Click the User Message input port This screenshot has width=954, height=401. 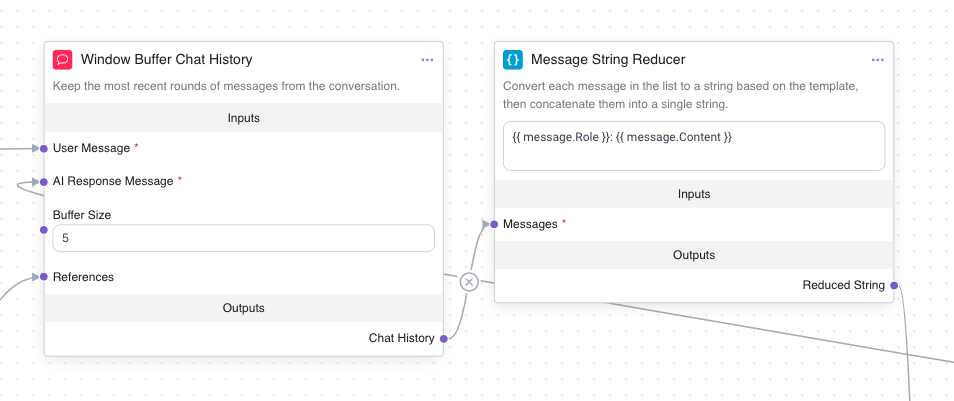(44, 148)
